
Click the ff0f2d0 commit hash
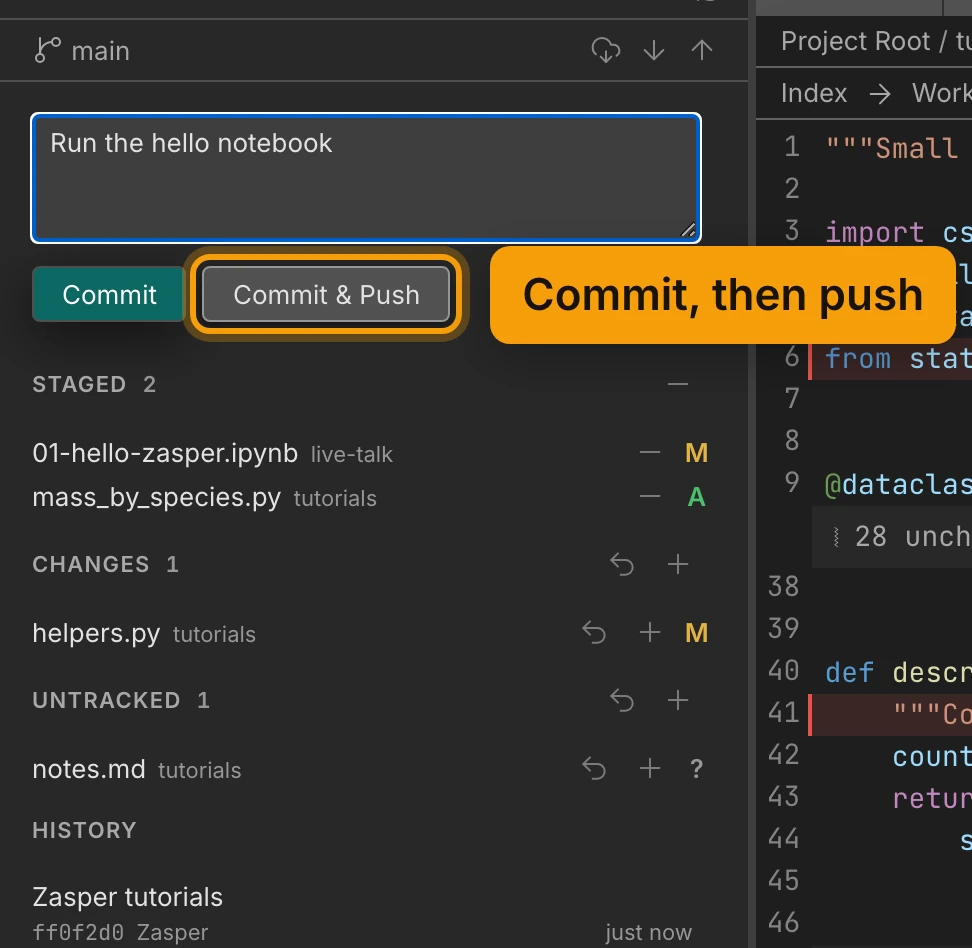tap(78, 932)
